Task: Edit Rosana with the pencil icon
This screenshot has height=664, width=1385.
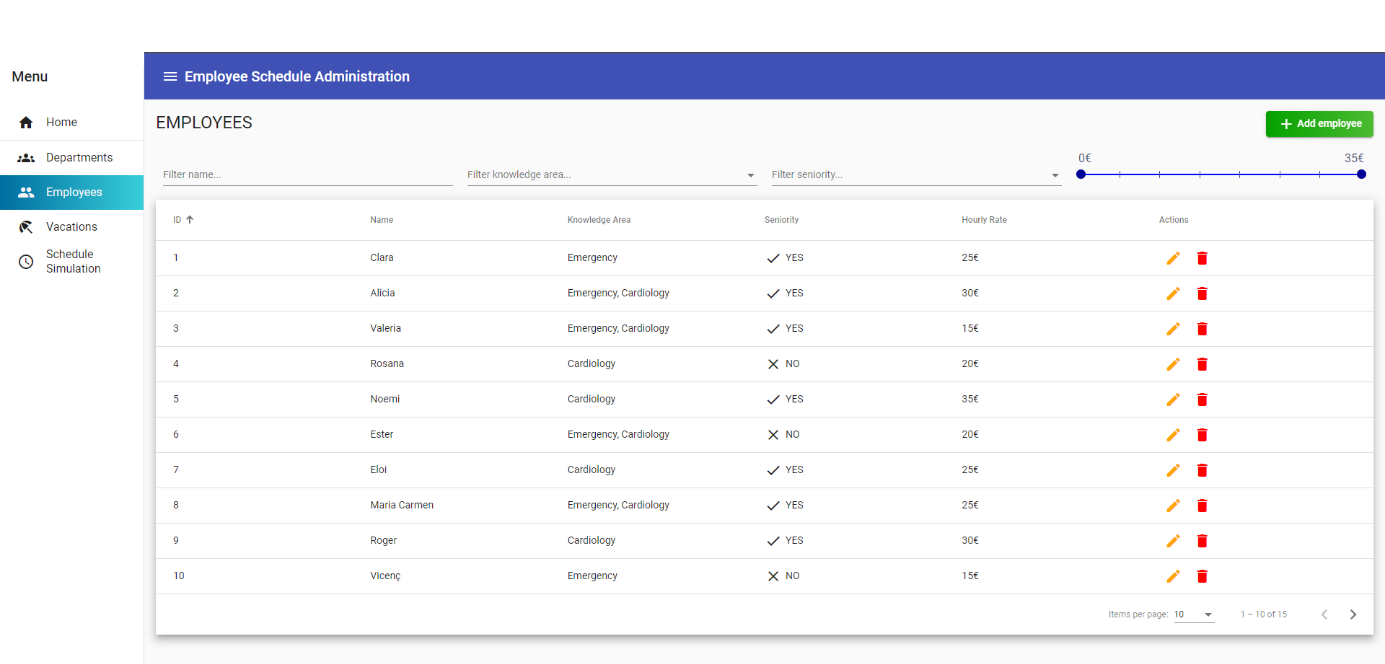Action: 1173,364
